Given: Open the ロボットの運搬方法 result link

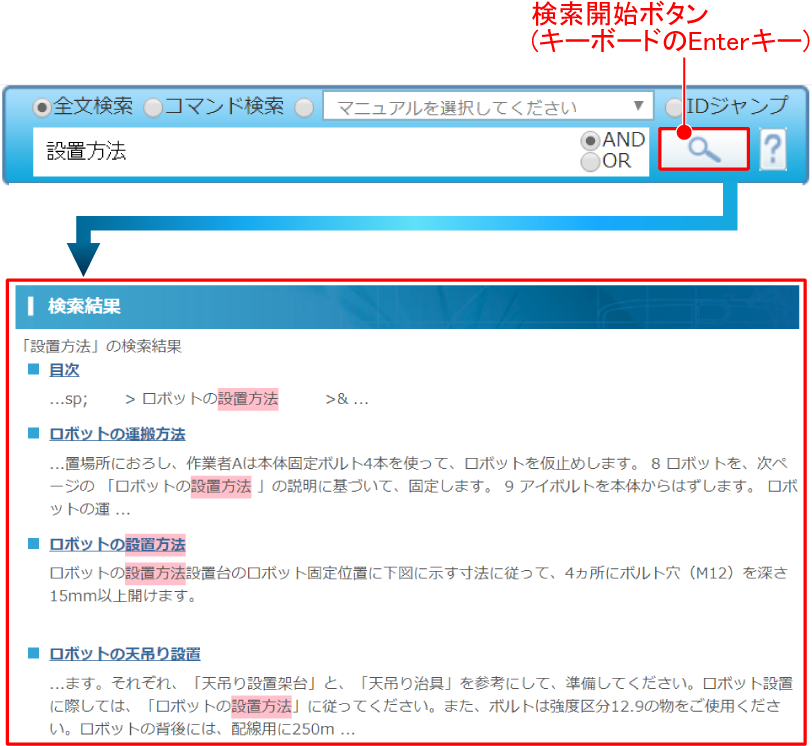Looking at the screenshot, I should 117,434.
